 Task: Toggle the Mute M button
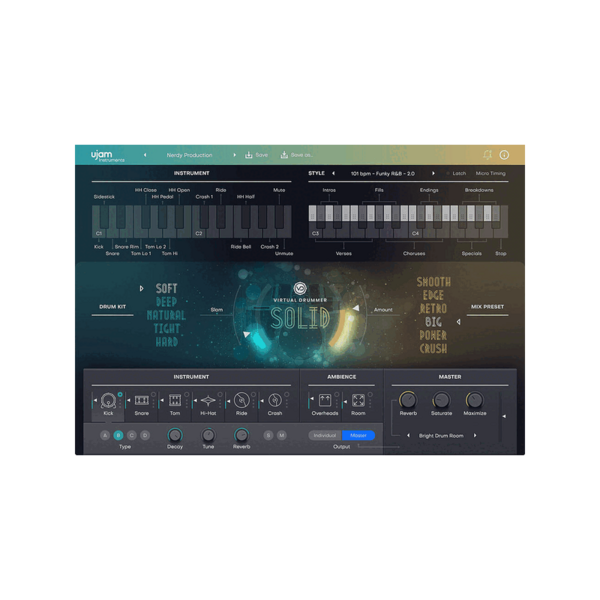coord(282,435)
